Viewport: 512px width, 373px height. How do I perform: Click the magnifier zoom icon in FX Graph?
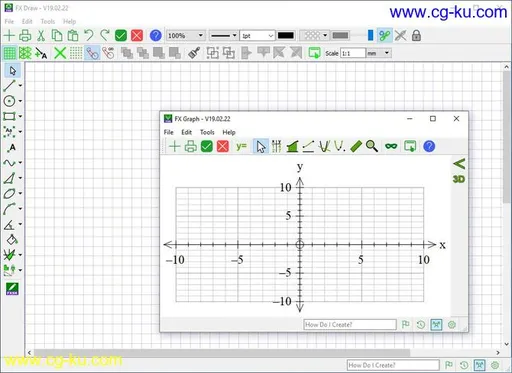372,146
